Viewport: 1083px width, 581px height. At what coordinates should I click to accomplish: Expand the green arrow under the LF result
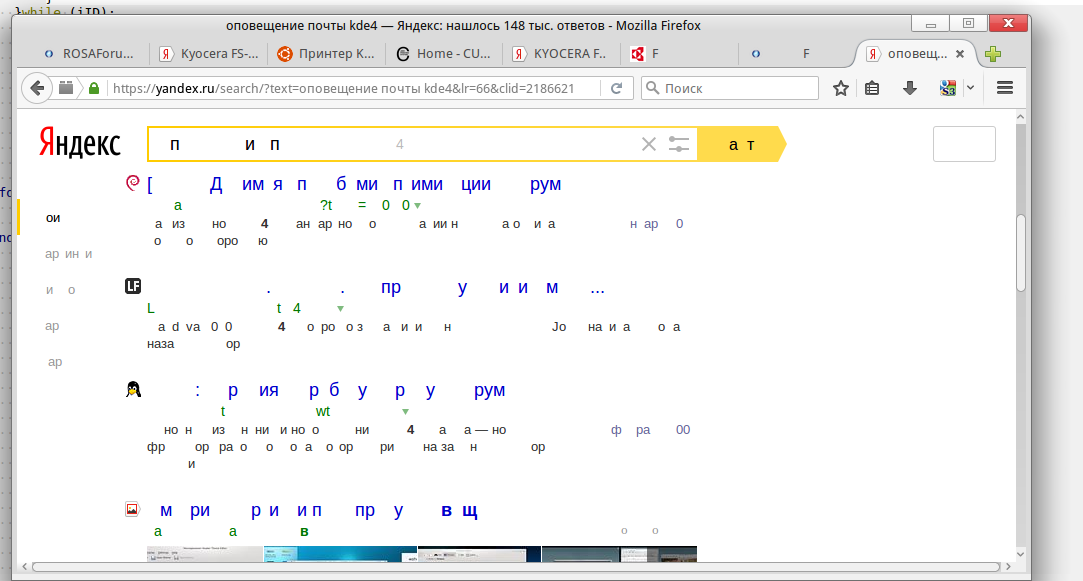click(340, 308)
